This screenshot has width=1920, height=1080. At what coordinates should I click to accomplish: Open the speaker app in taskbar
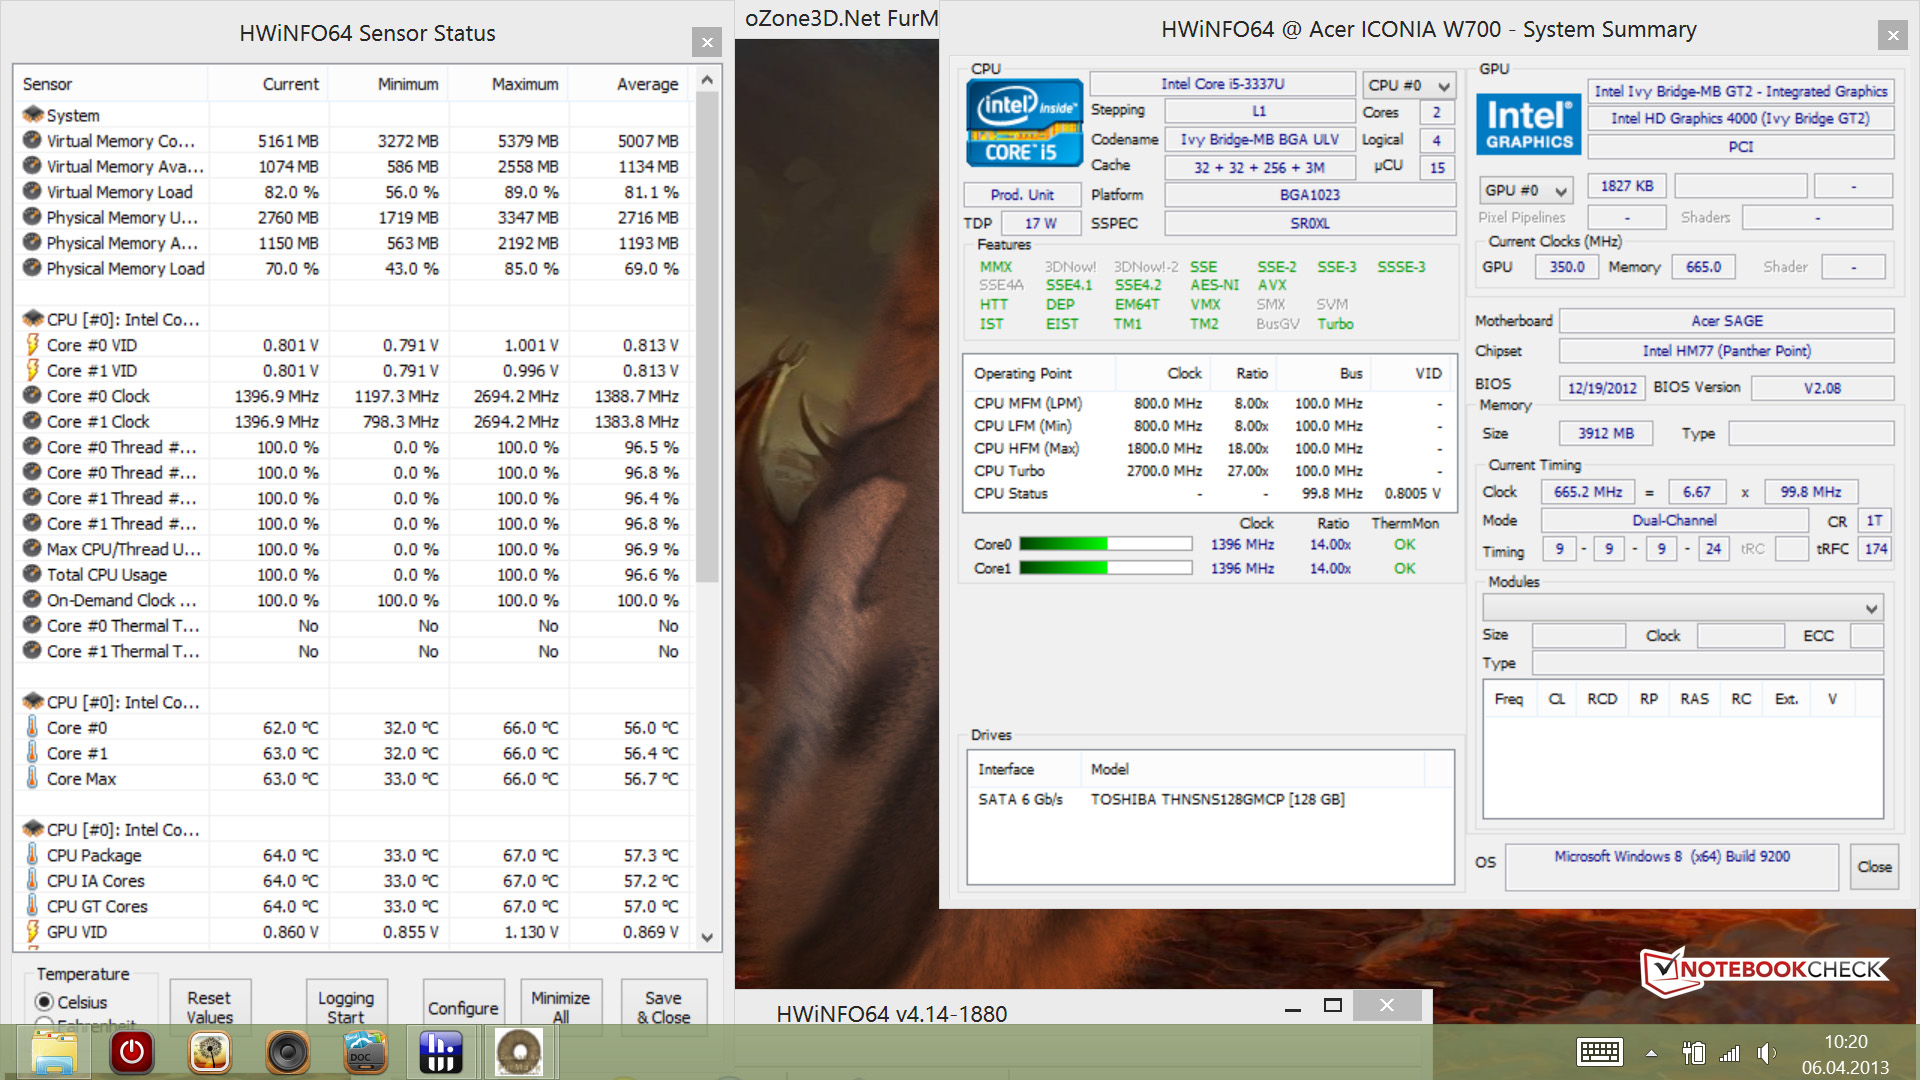(x=287, y=1052)
